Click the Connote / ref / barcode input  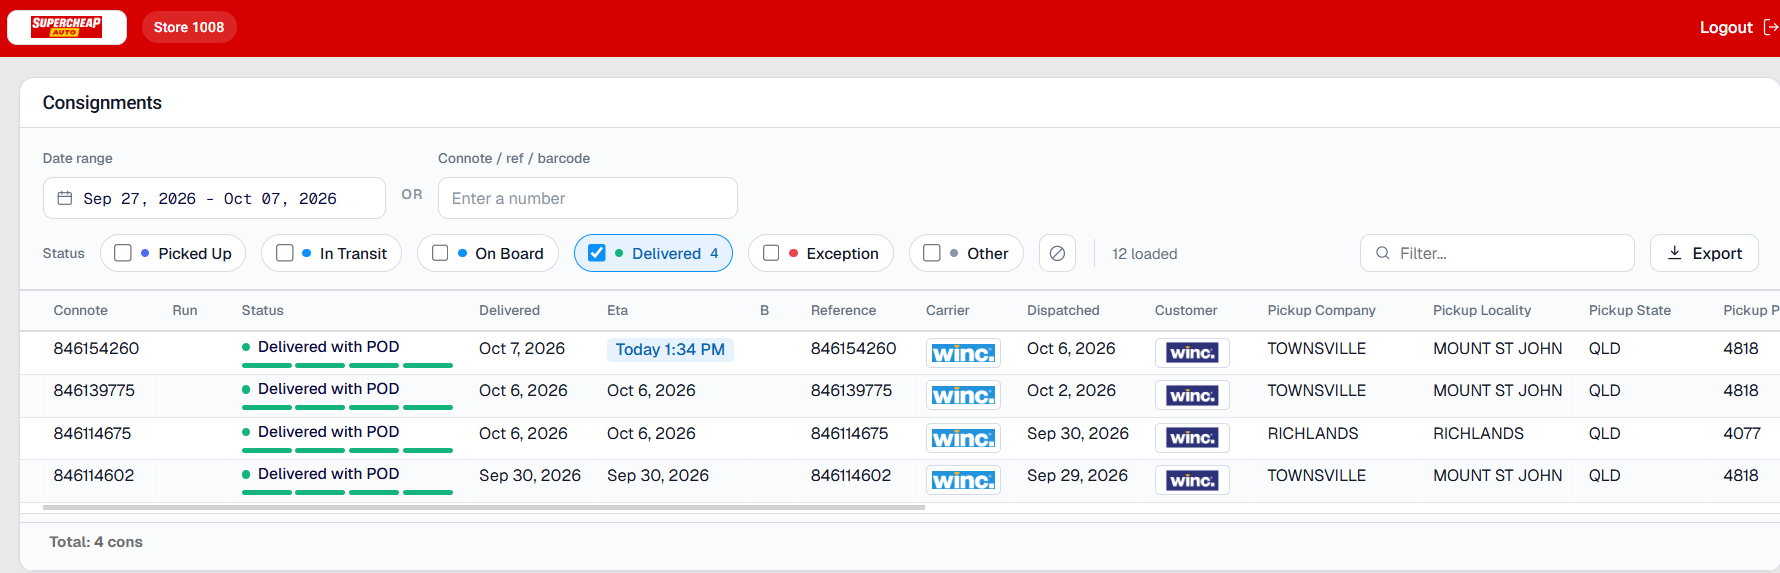[x=588, y=198]
